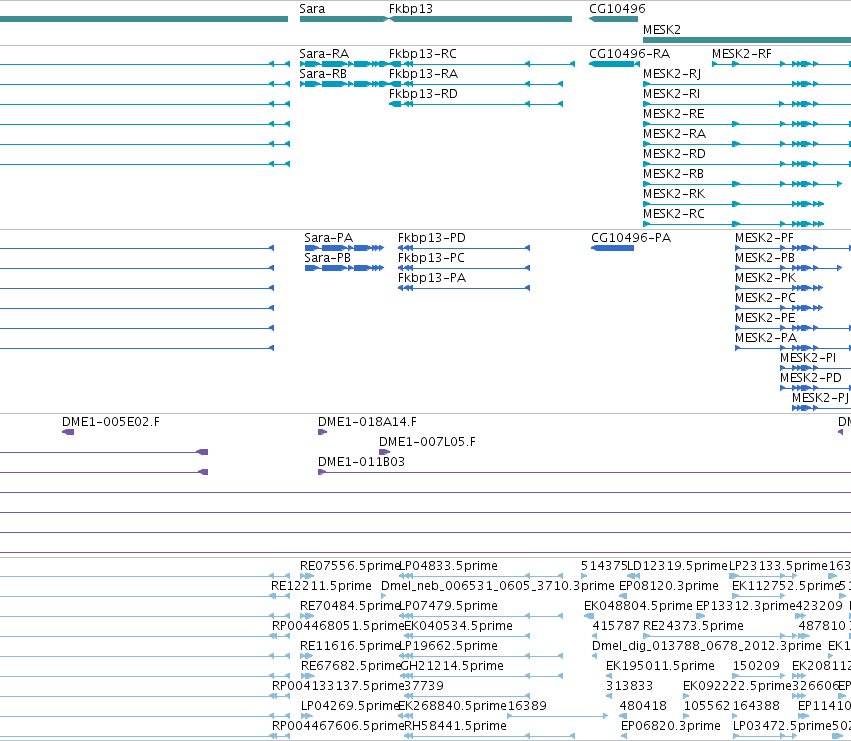
Task: Open EST Dmel_neb_006531_0605_3710.3prime
Action: [498, 586]
